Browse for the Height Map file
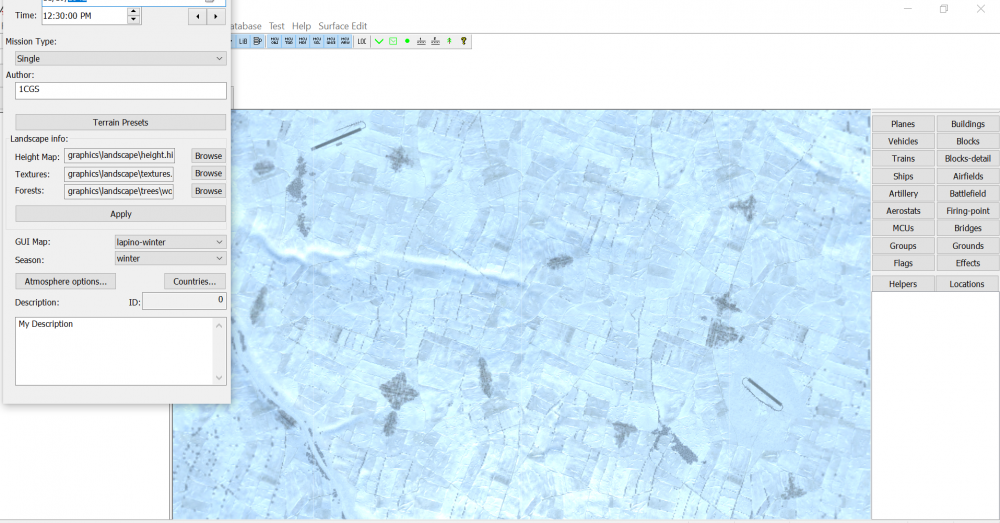The width and height of the screenshot is (1000, 523). tap(208, 156)
